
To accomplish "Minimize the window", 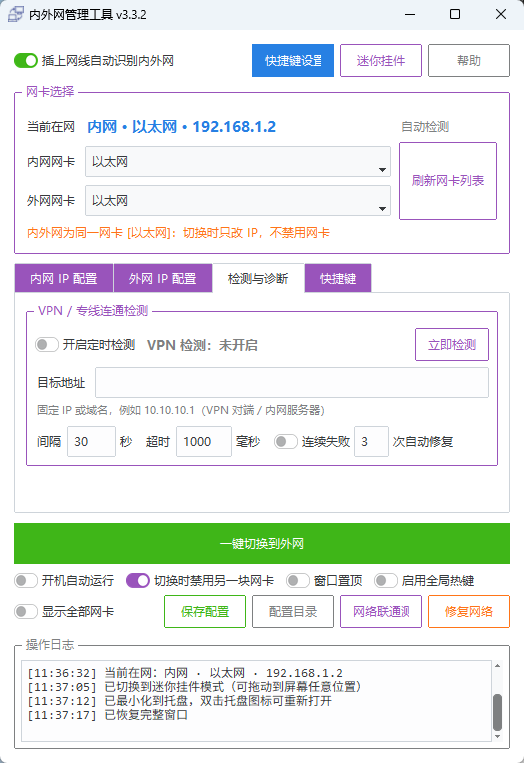I will (410, 14).
